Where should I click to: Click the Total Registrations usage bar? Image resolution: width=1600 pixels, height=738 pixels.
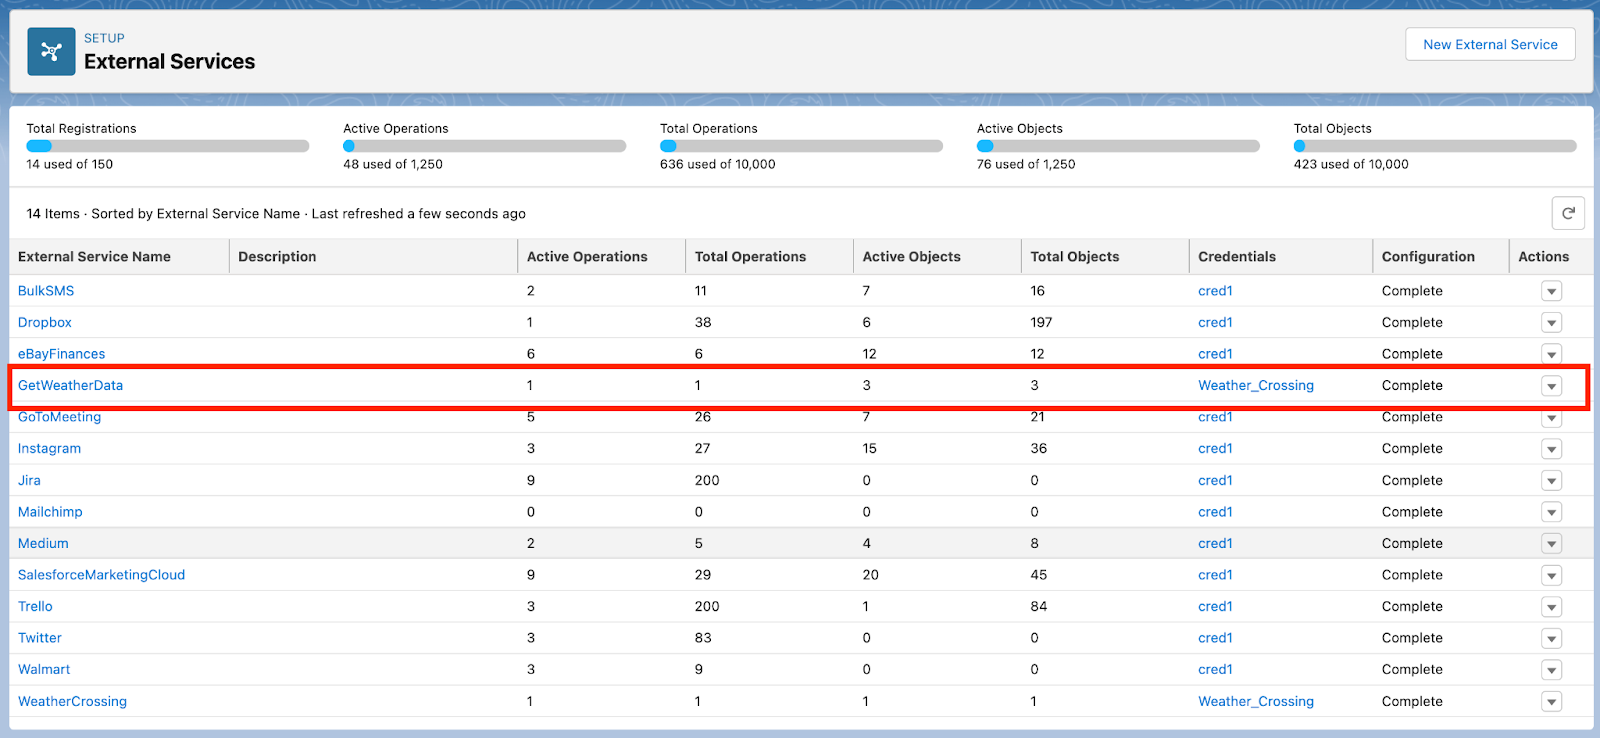(168, 146)
